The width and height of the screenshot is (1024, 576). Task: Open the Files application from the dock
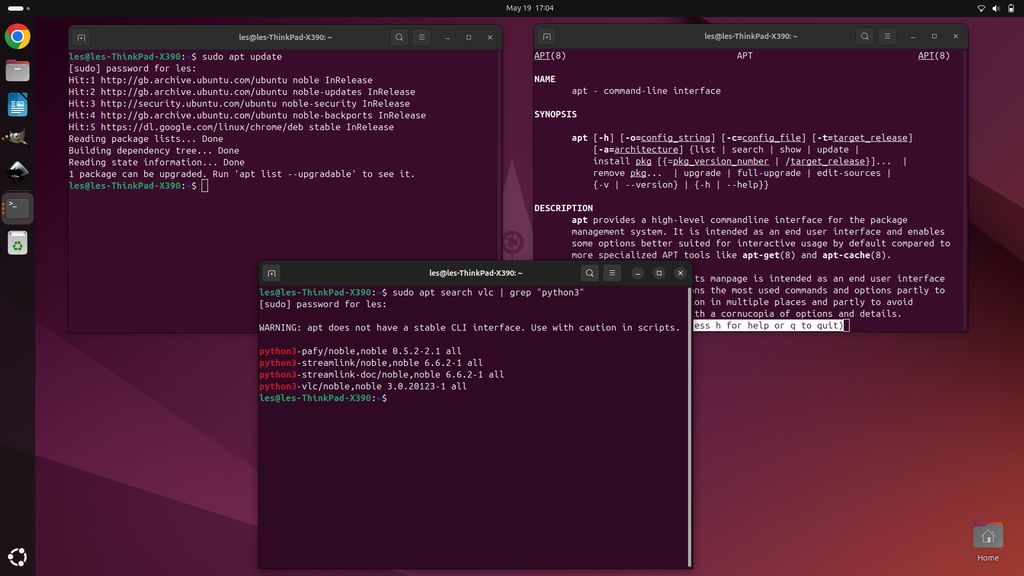[x=16, y=71]
